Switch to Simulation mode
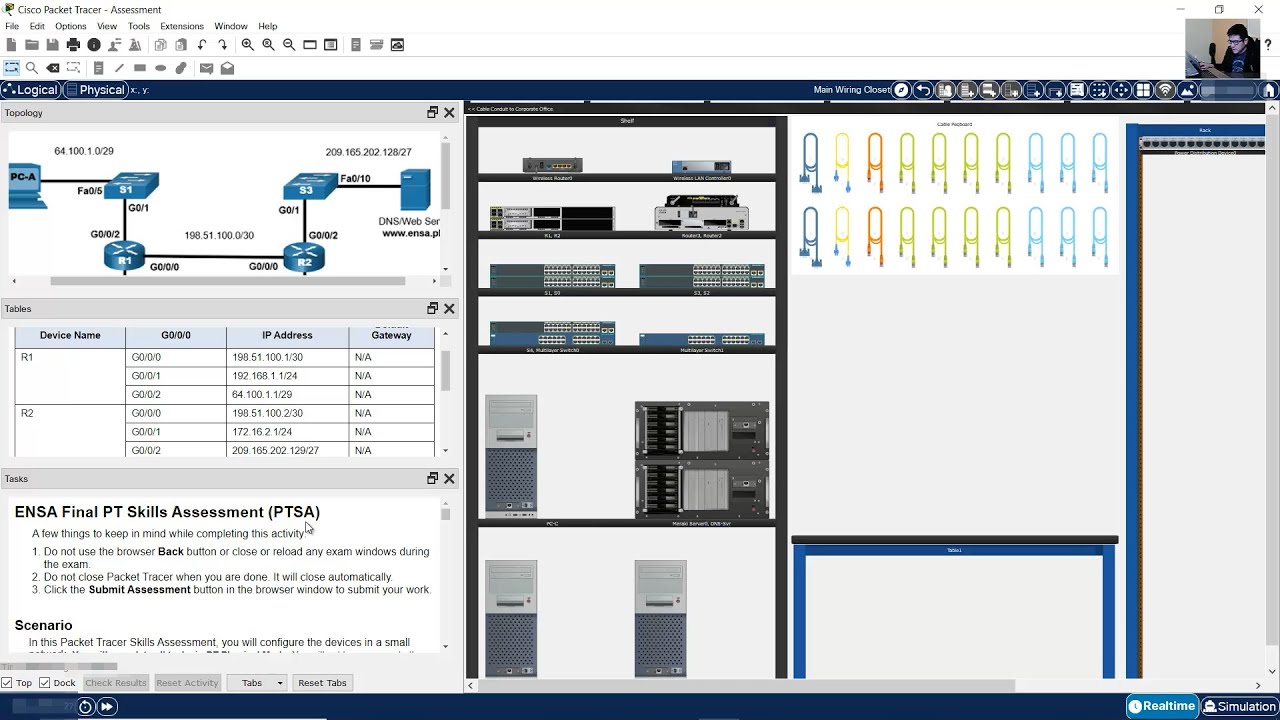The width and height of the screenshot is (1280, 720). [x=1240, y=706]
